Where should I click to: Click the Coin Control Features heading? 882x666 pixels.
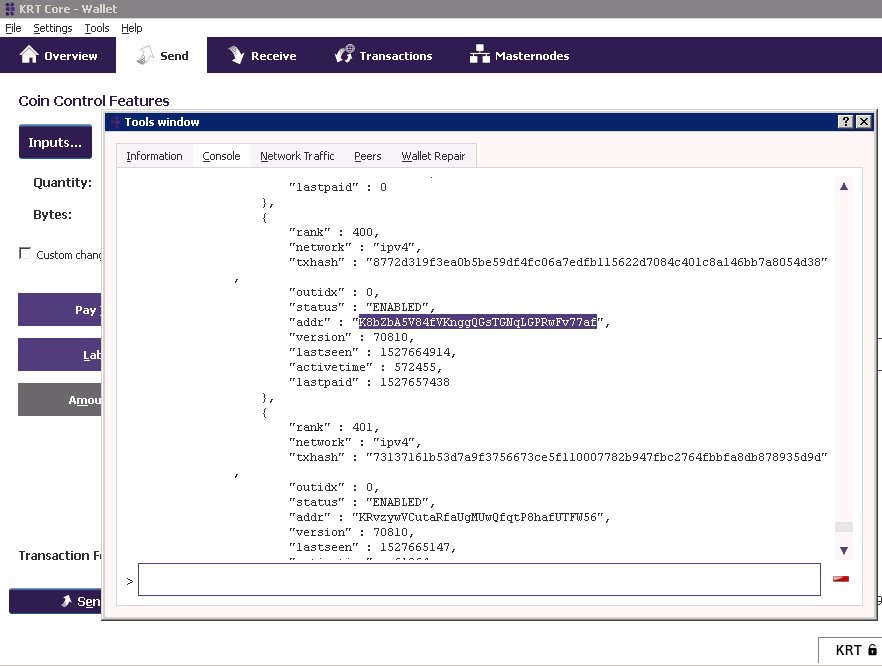click(94, 101)
